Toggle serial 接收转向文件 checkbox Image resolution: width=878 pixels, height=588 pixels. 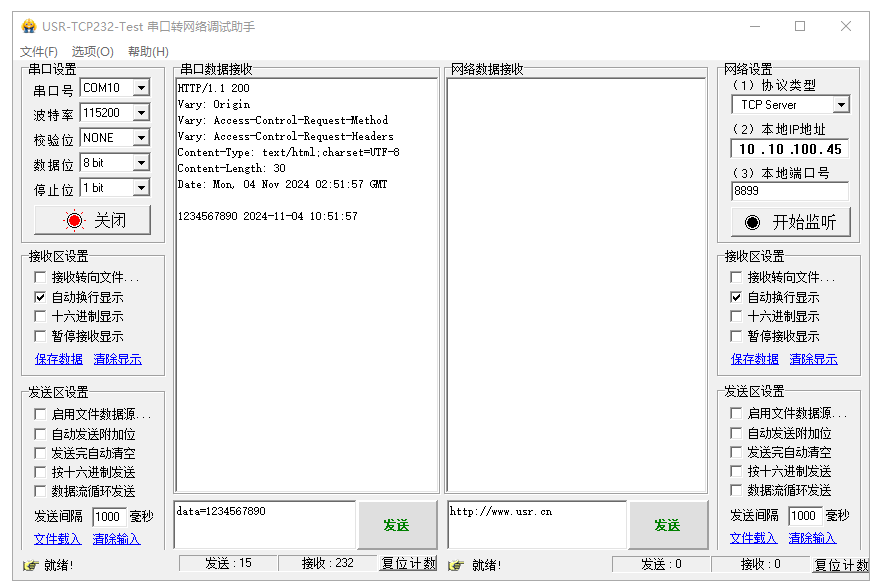40,277
